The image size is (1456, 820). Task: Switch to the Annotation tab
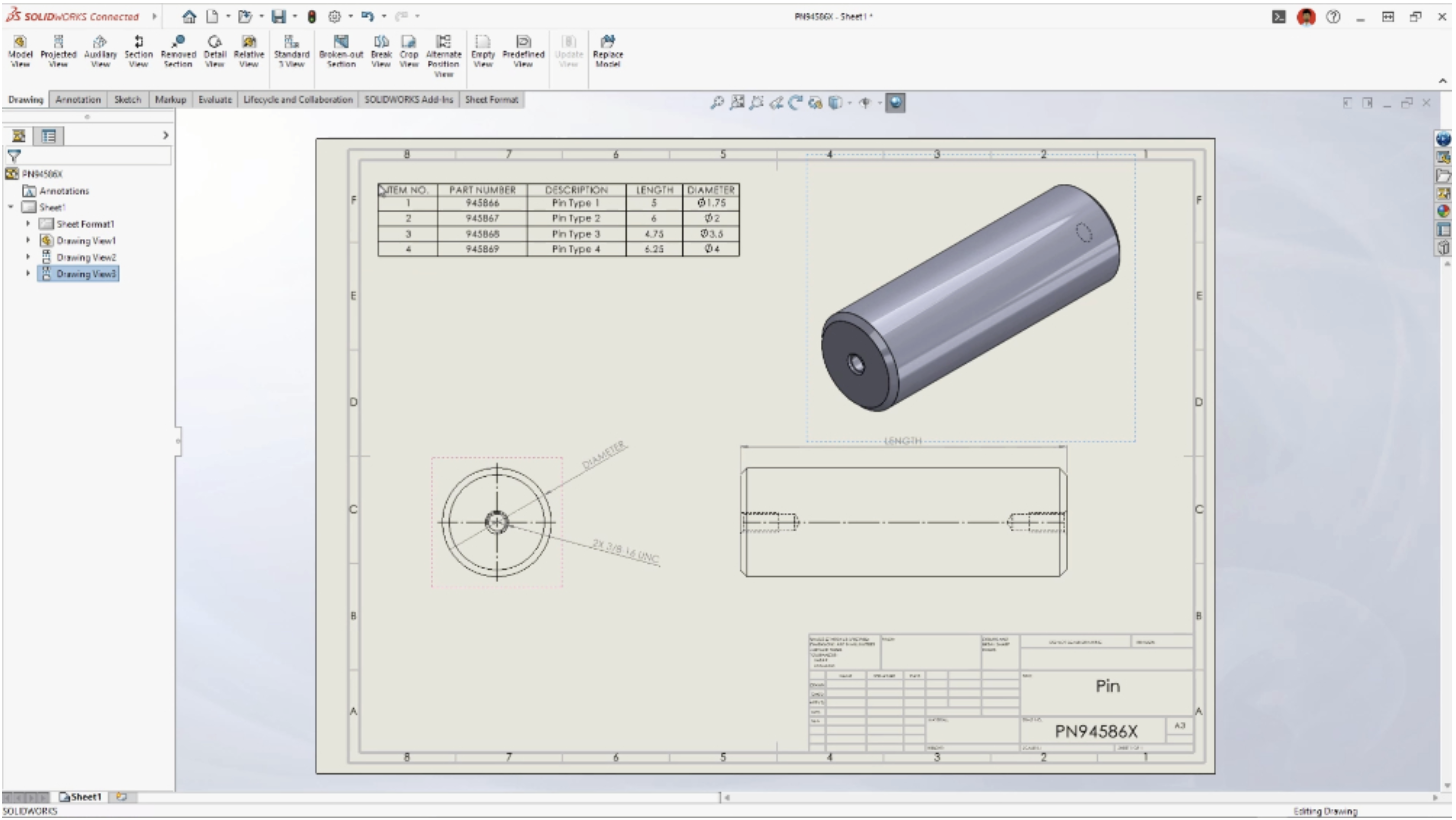click(x=76, y=100)
